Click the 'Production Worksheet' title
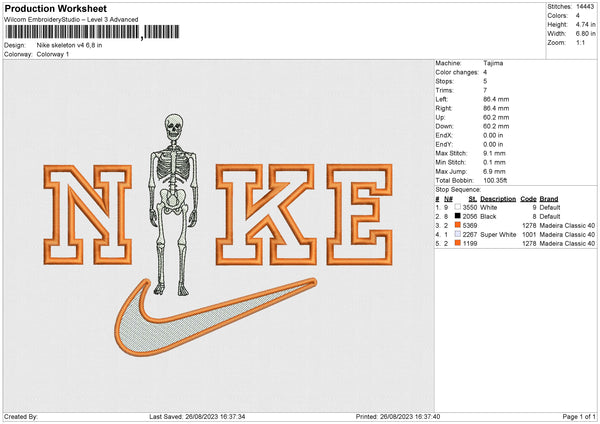This screenshot has height=424, width=600. [x=56, y=8]
